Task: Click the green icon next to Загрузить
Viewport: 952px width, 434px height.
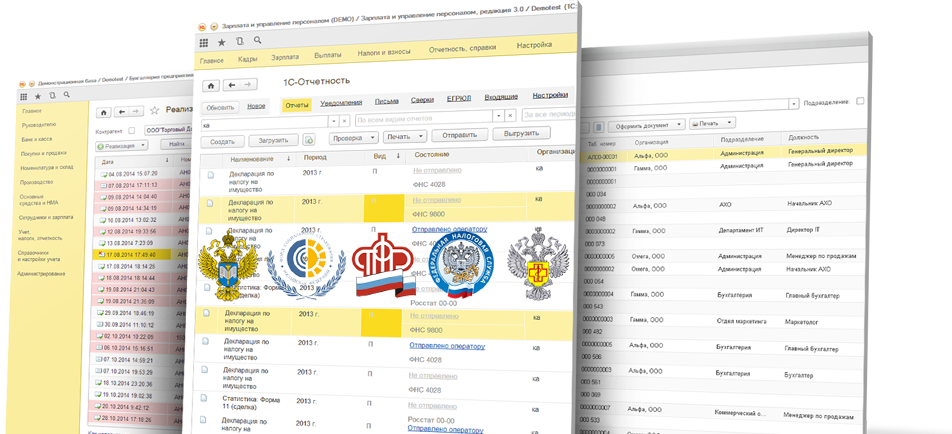Action: 309,141
